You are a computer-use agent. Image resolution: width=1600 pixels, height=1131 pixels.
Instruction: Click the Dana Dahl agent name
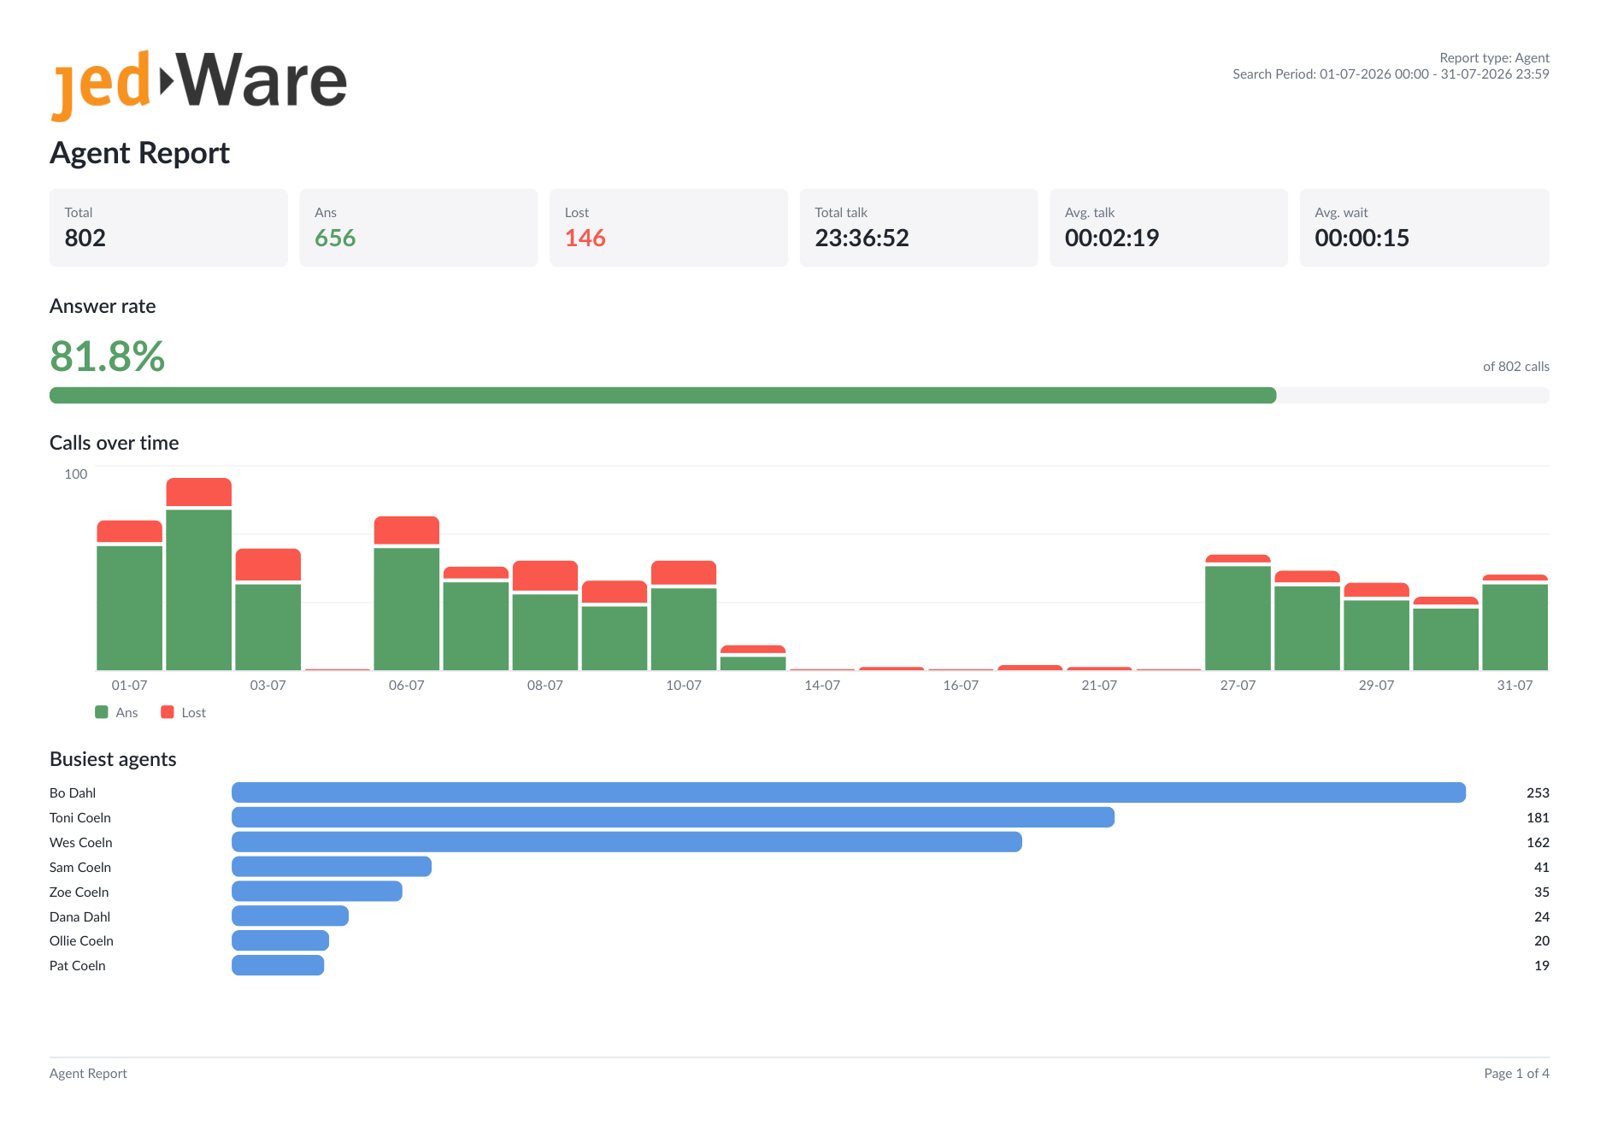tap(80, 917)
